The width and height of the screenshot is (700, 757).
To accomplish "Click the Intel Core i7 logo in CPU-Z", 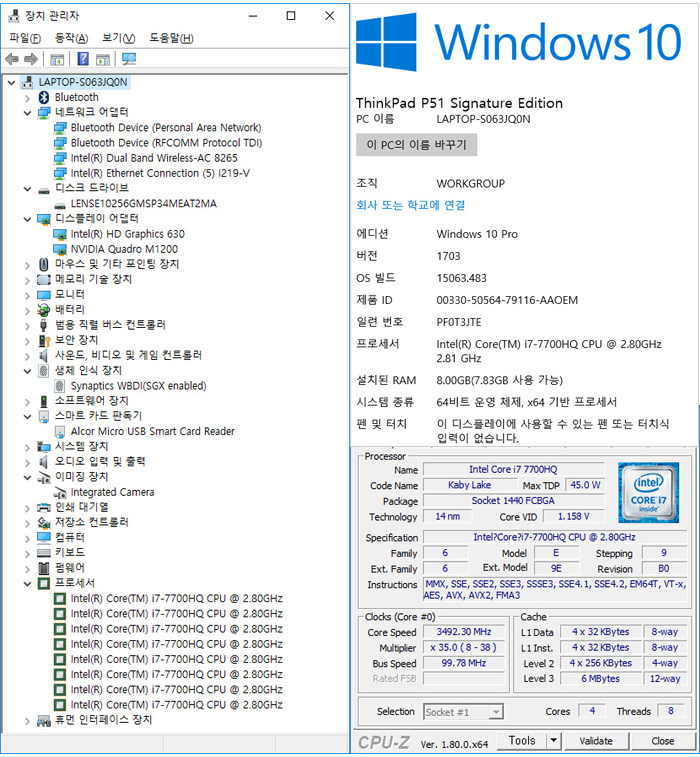I will click(648, 492).
